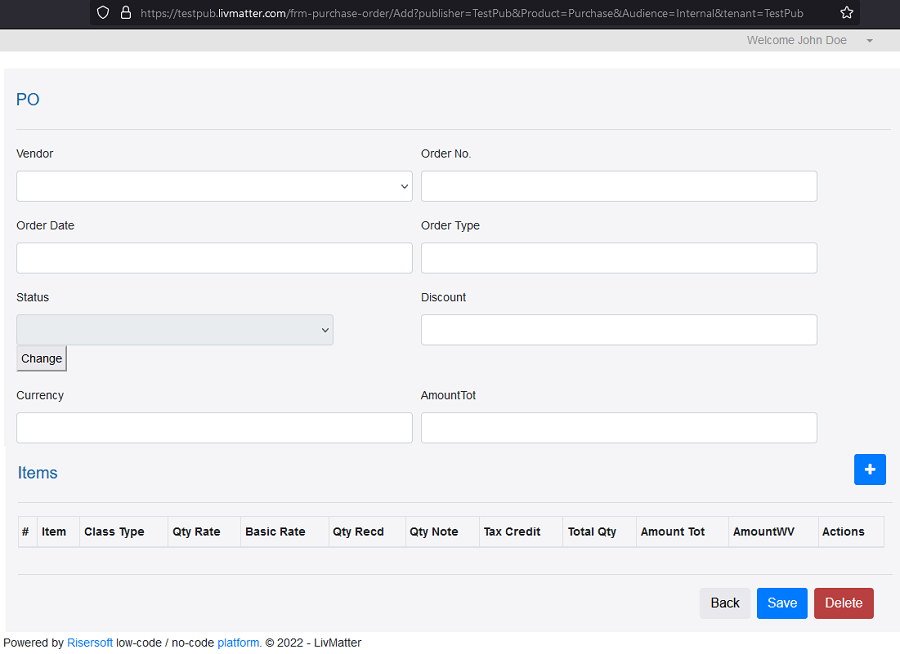This screenshot has height=654, width=900.
Task: Click the shield icon in address bar
Action: 104,13
